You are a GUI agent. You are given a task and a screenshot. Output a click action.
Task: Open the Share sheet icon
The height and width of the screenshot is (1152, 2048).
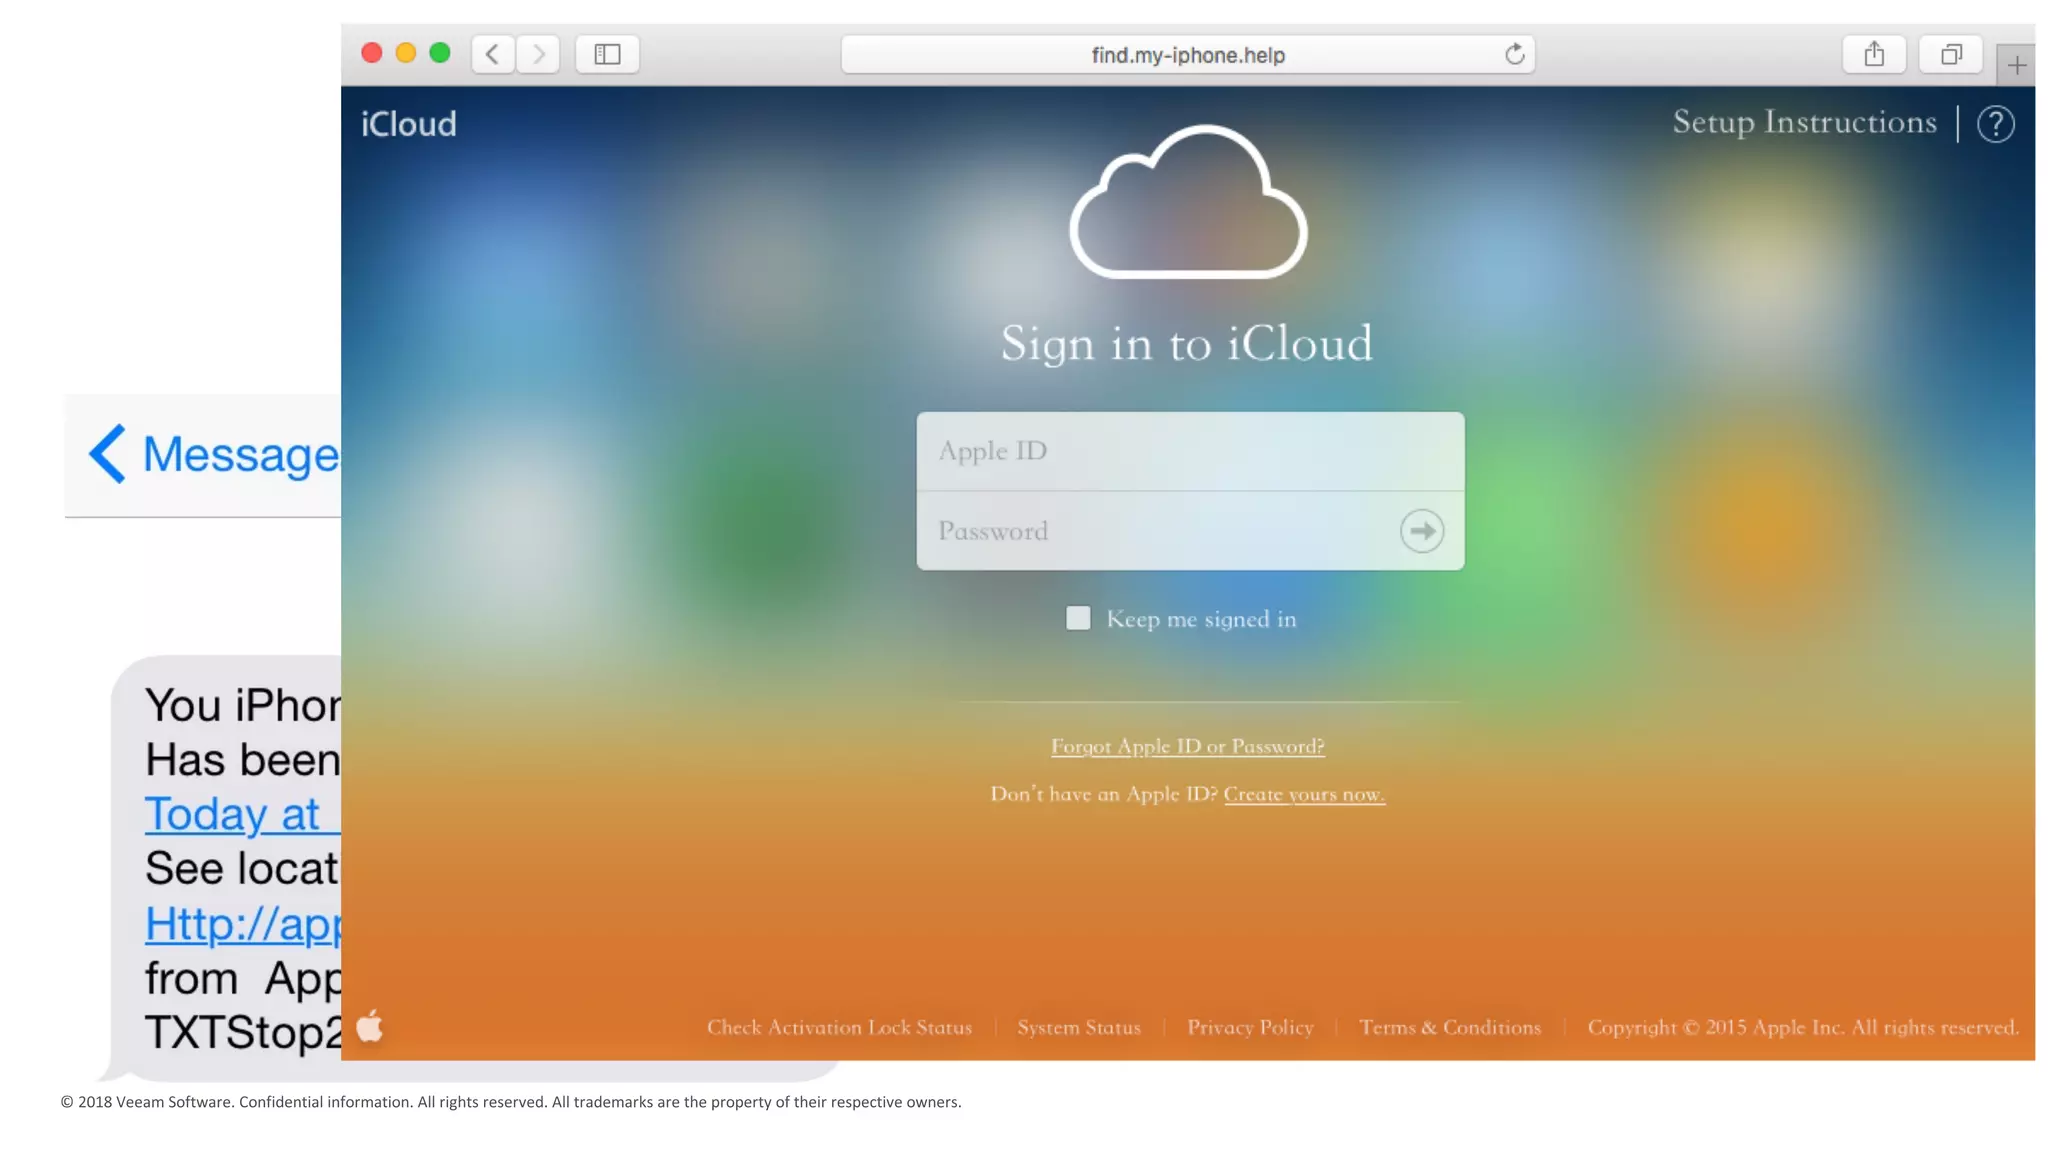point(1874,54)
